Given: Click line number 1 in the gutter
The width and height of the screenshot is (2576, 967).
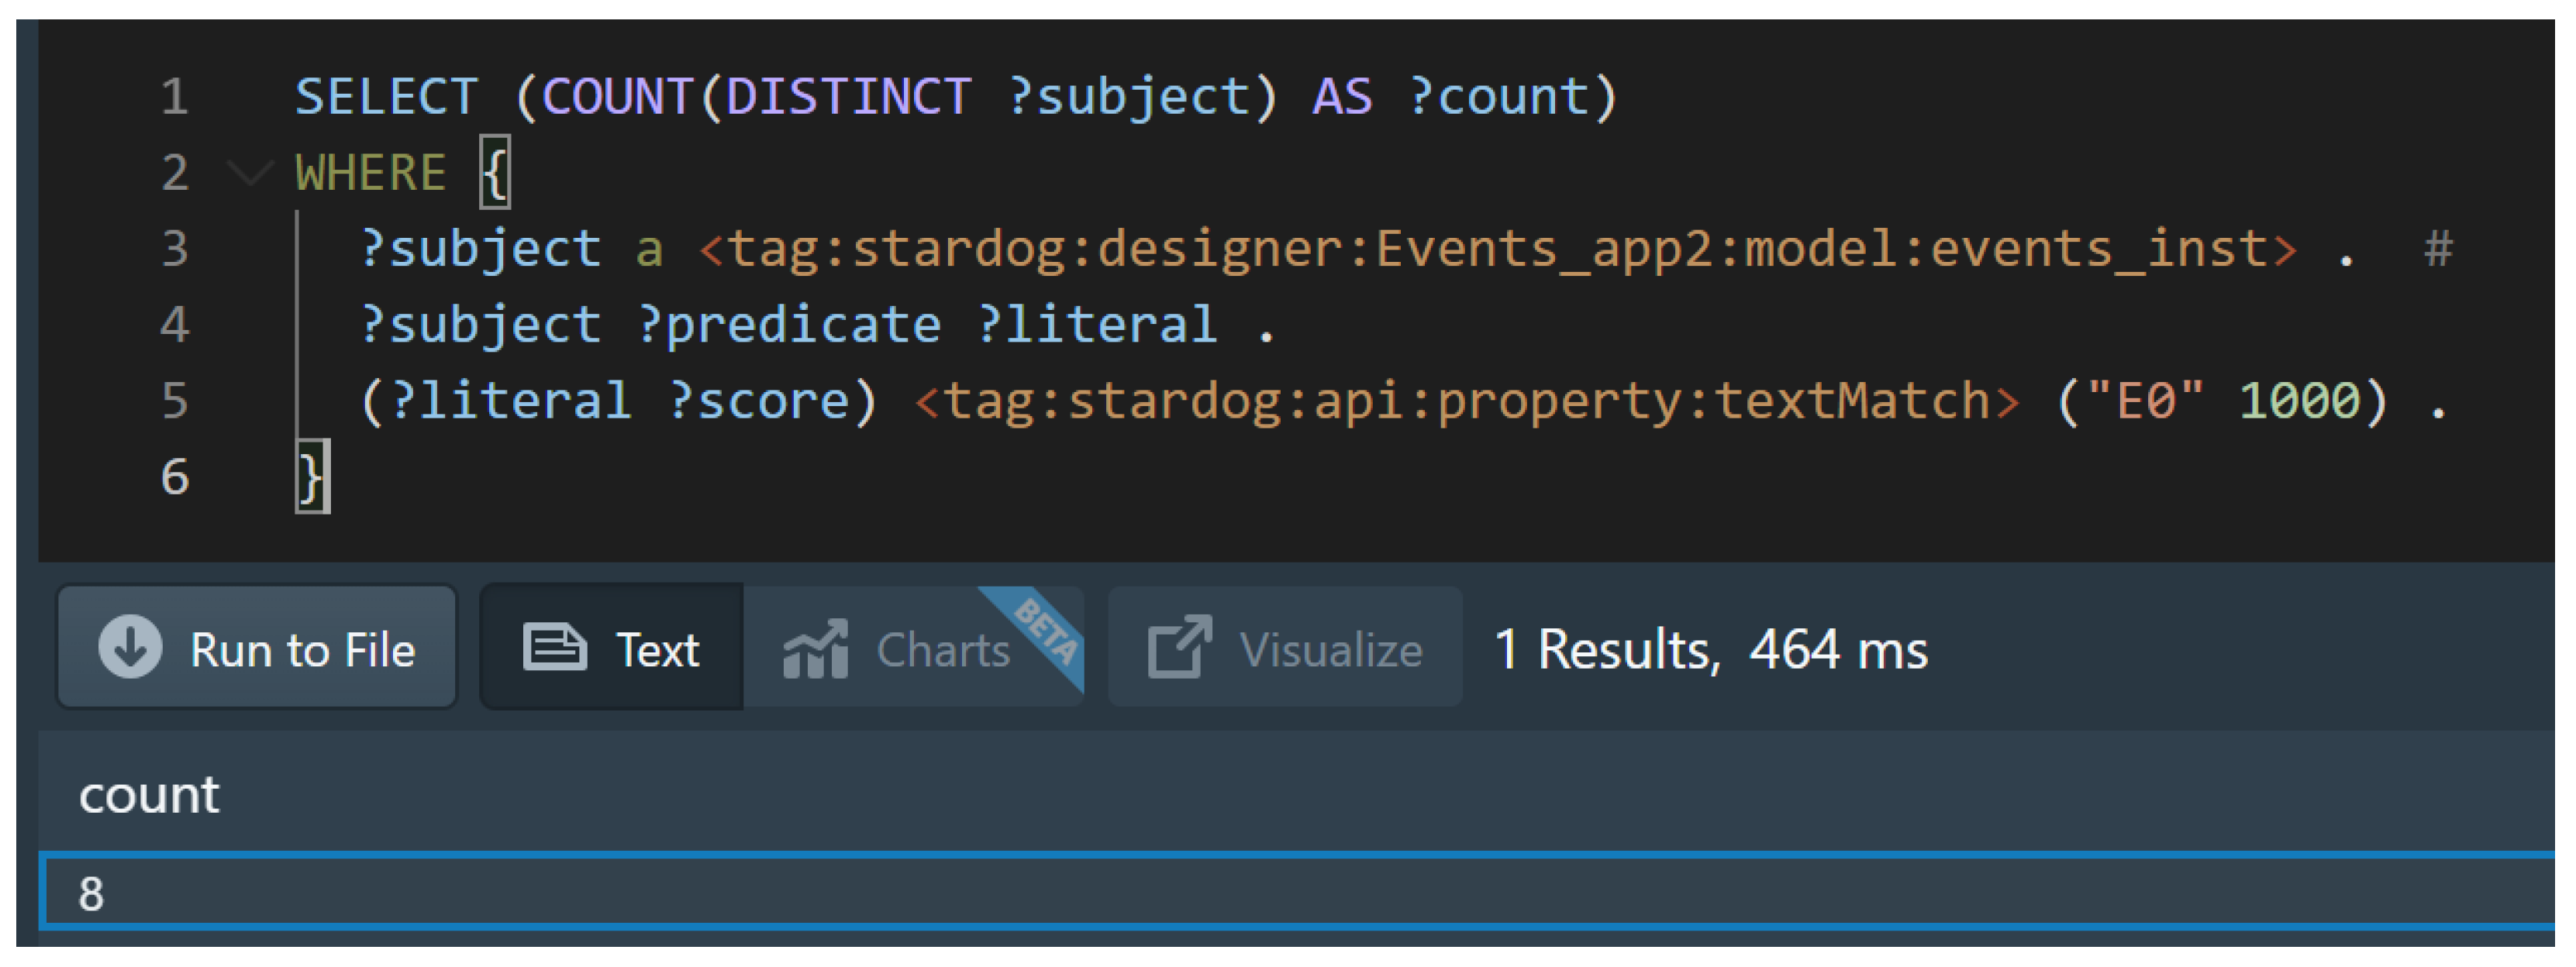Looking at the screenshot, I should pos(175,97).
